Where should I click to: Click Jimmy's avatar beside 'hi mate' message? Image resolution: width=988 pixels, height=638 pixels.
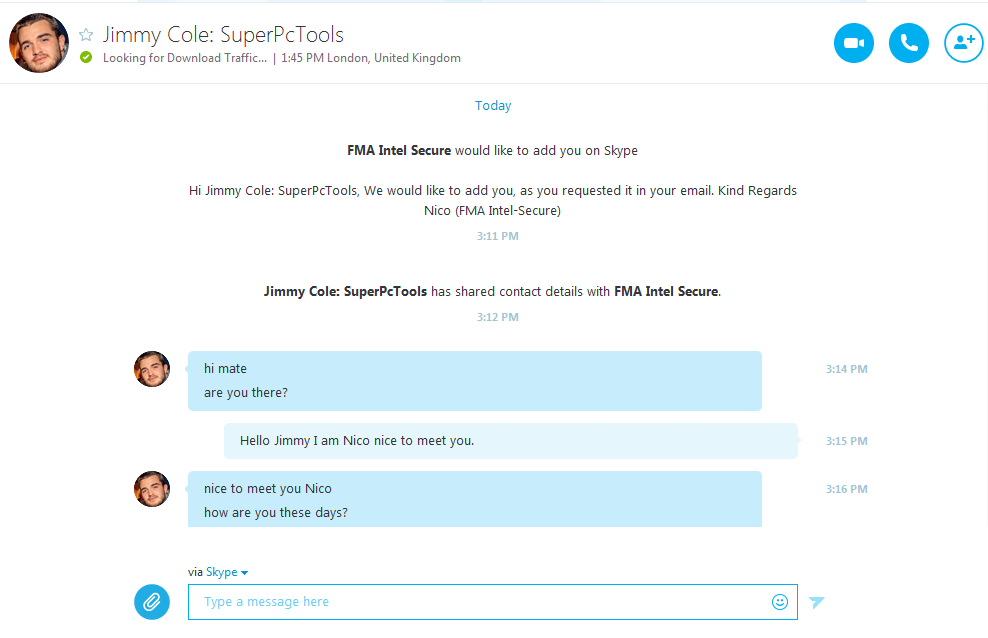pyautogui.click(x=152, y=369)
